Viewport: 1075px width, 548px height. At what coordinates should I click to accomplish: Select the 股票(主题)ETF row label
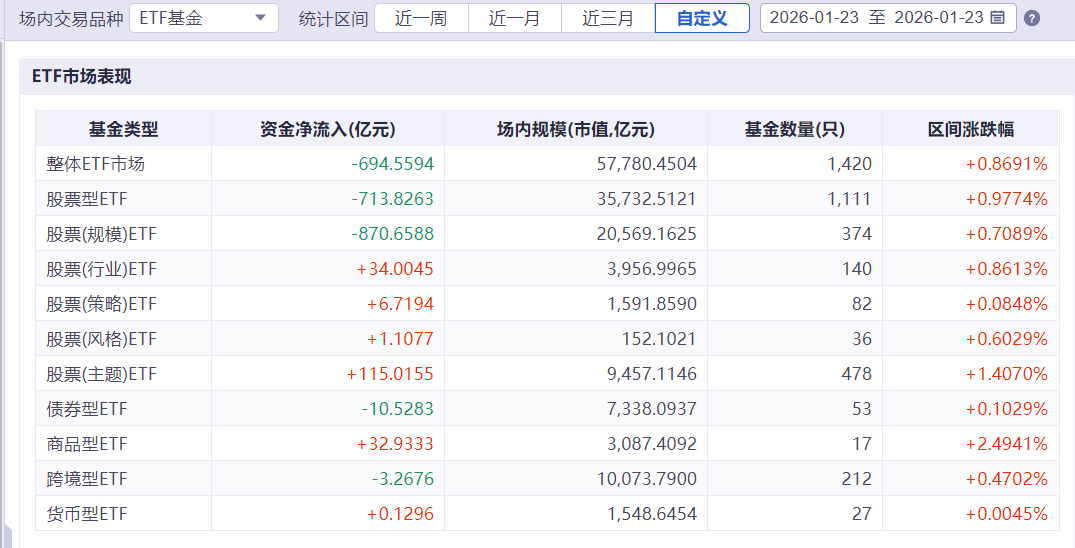click(101, 374)
